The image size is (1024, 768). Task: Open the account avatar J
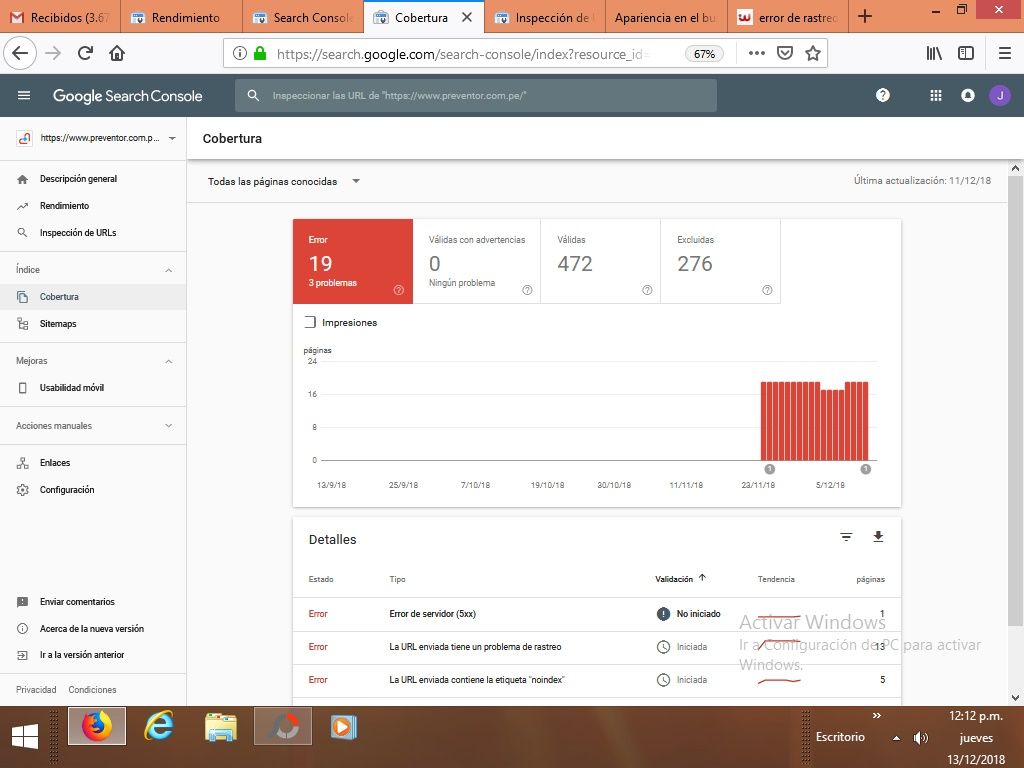[999, 95]
